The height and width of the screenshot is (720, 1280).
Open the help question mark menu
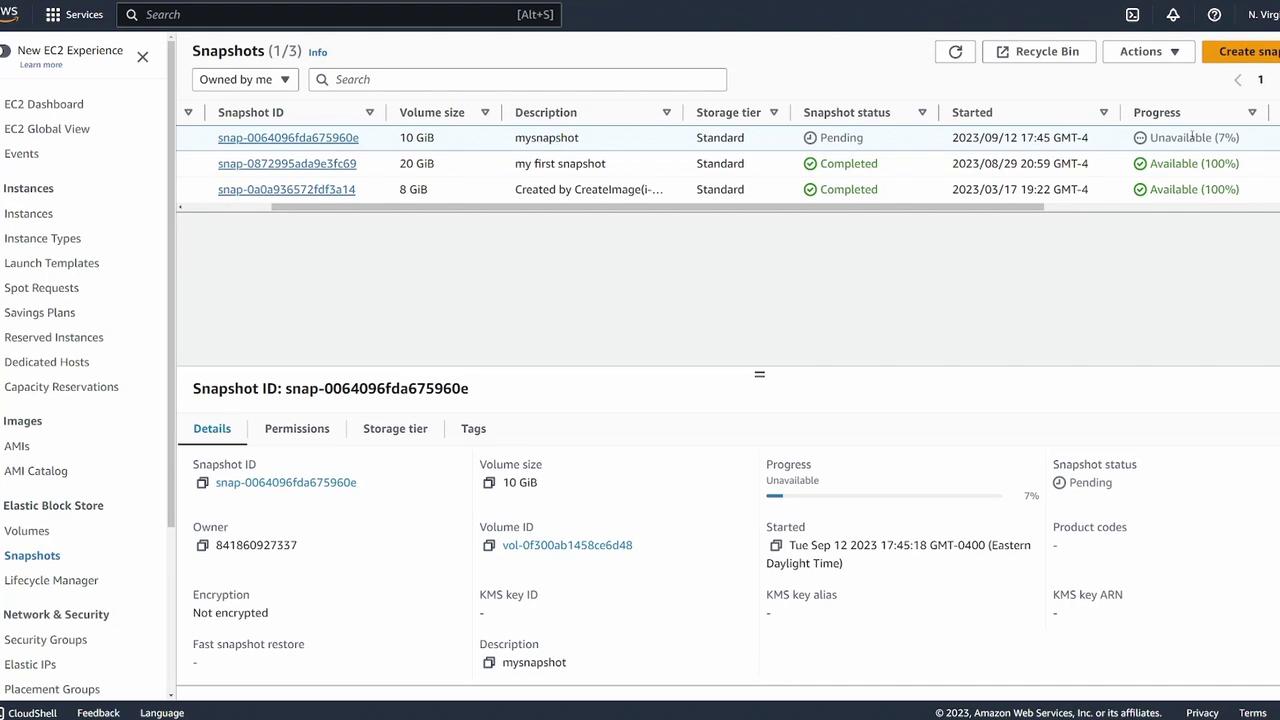point(1214,15)
